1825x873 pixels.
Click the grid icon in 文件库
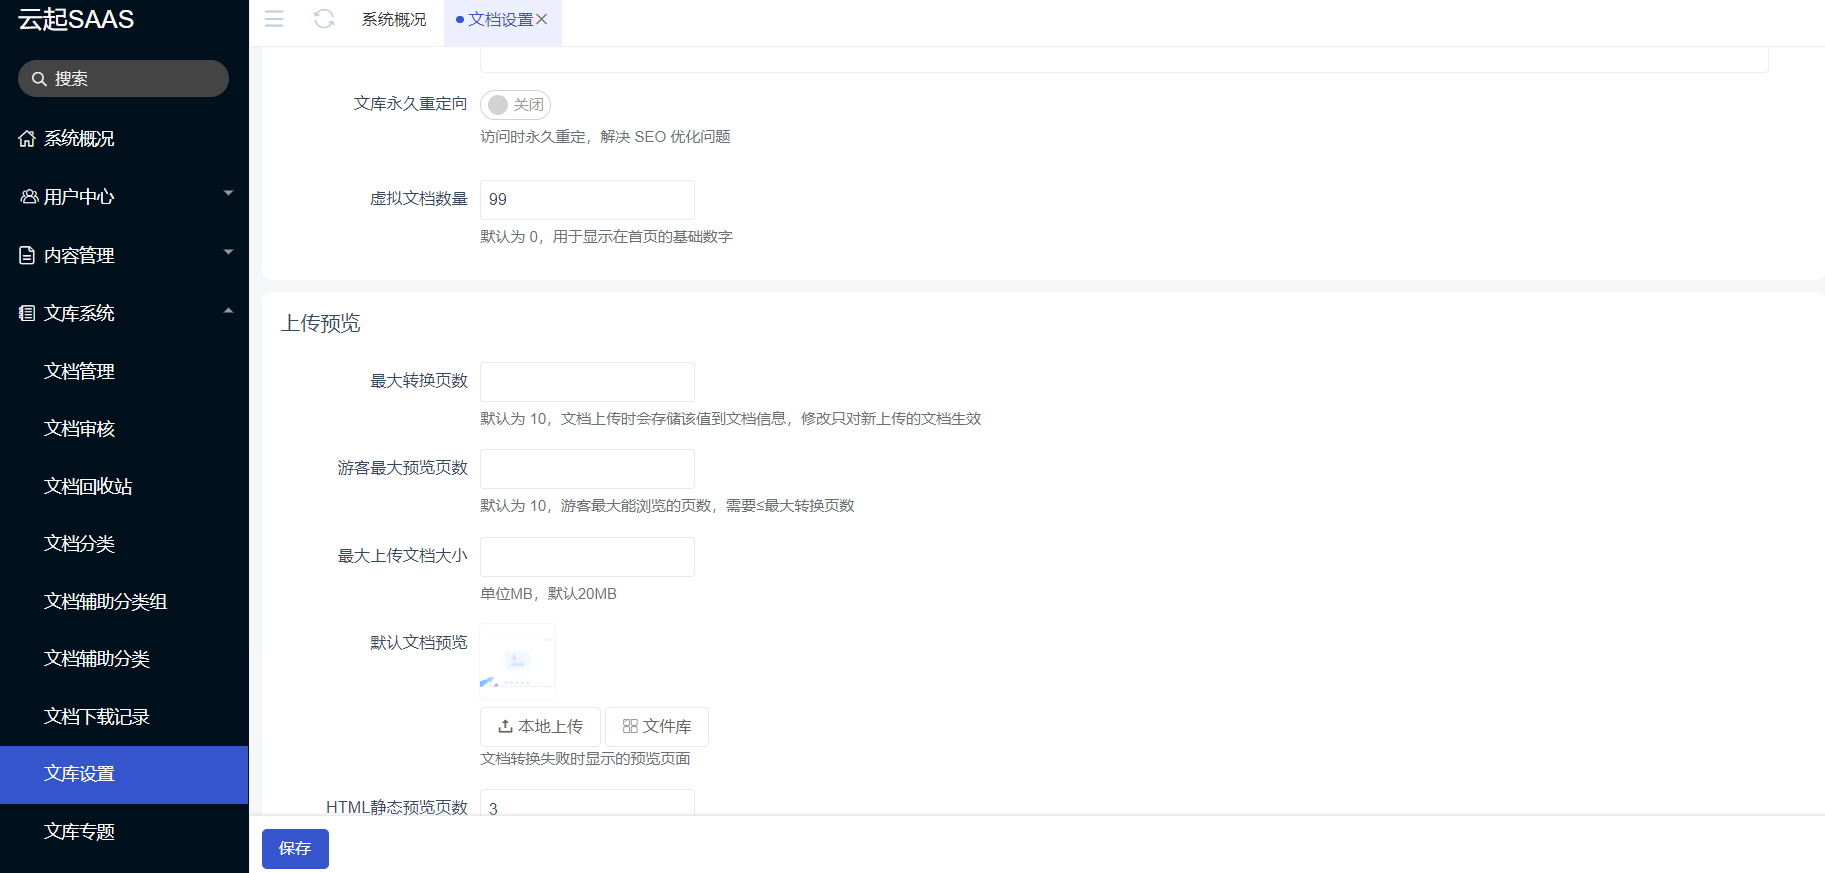(630, 727)
